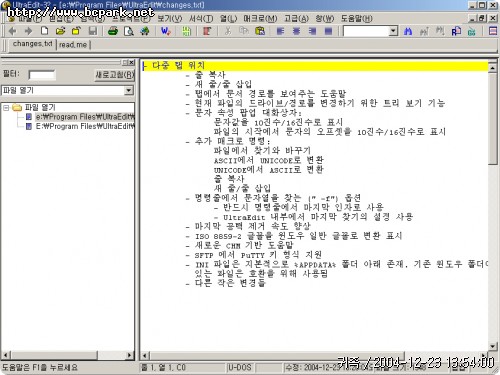Click the line ASCII에서 UNICODE로 변환
The image size is (500, 375).
pyautogui.click(x=269, y=160)
